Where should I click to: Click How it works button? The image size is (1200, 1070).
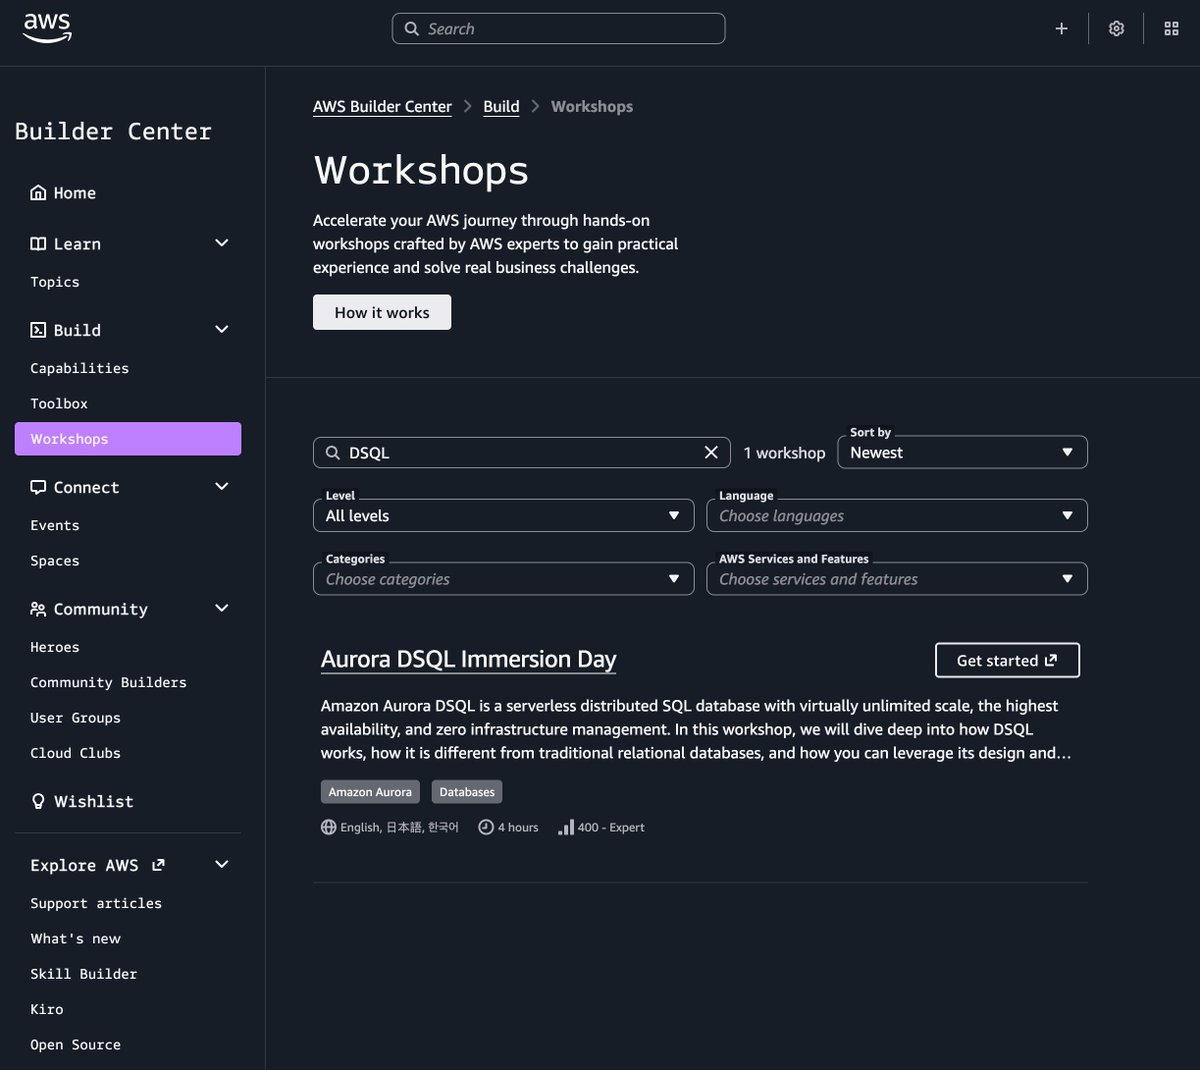pyautogui.click(x=382, y=312)
